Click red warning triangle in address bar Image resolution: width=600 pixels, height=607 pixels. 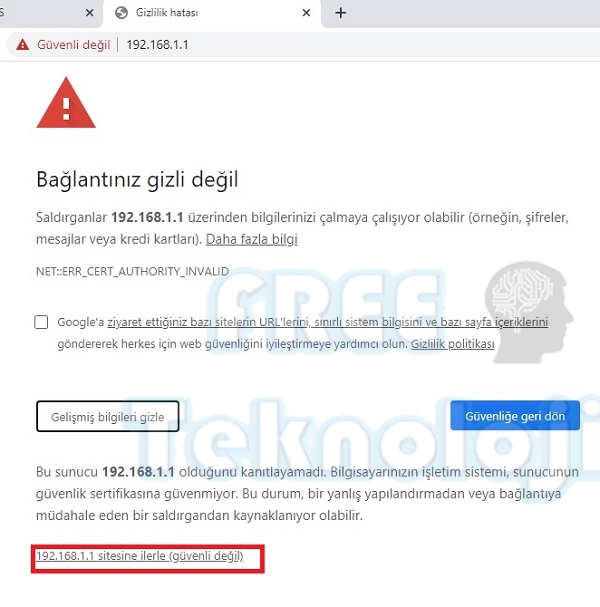click(x=22, y=45)
